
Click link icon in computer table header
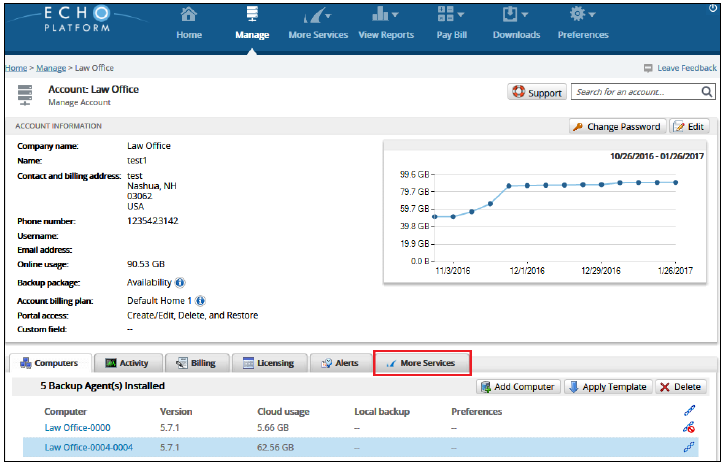point(689,410)
